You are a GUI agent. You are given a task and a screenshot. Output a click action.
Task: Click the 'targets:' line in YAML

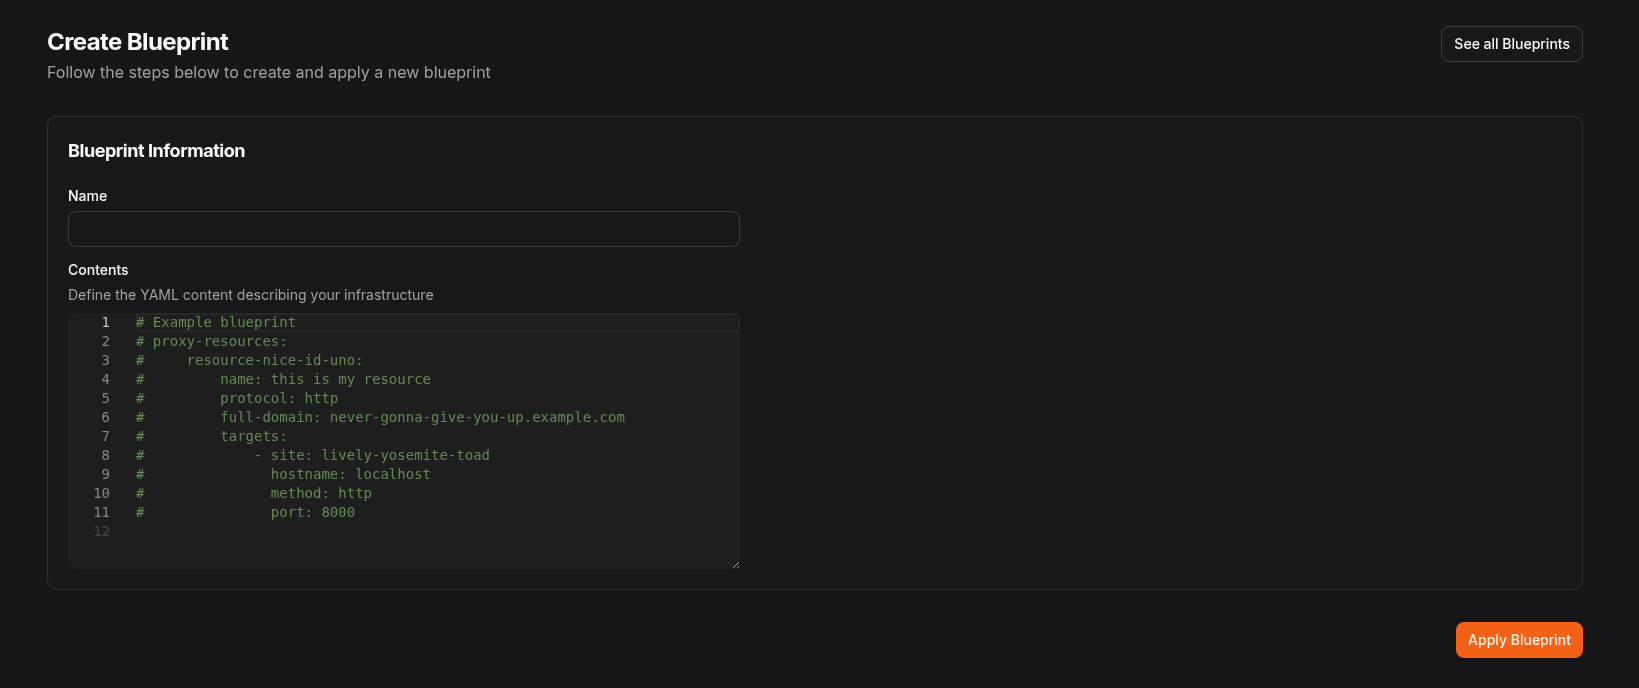click(253, 436)
